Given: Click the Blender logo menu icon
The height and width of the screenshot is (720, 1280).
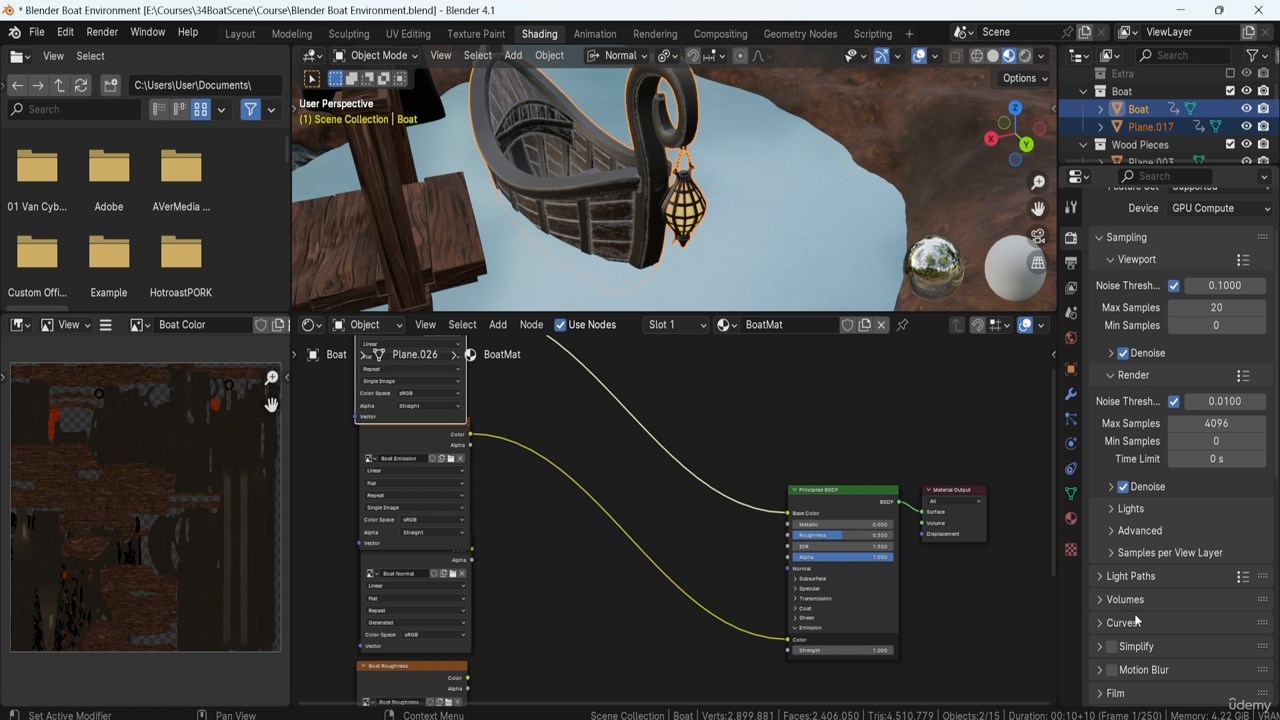Looking at the screenshot, I should [14, 33].
